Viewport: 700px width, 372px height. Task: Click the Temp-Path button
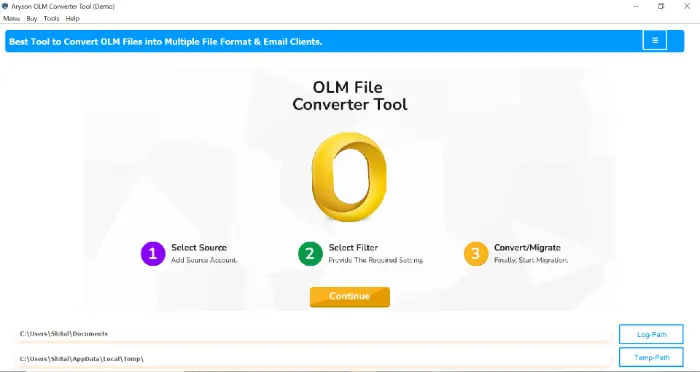(651, 357)
